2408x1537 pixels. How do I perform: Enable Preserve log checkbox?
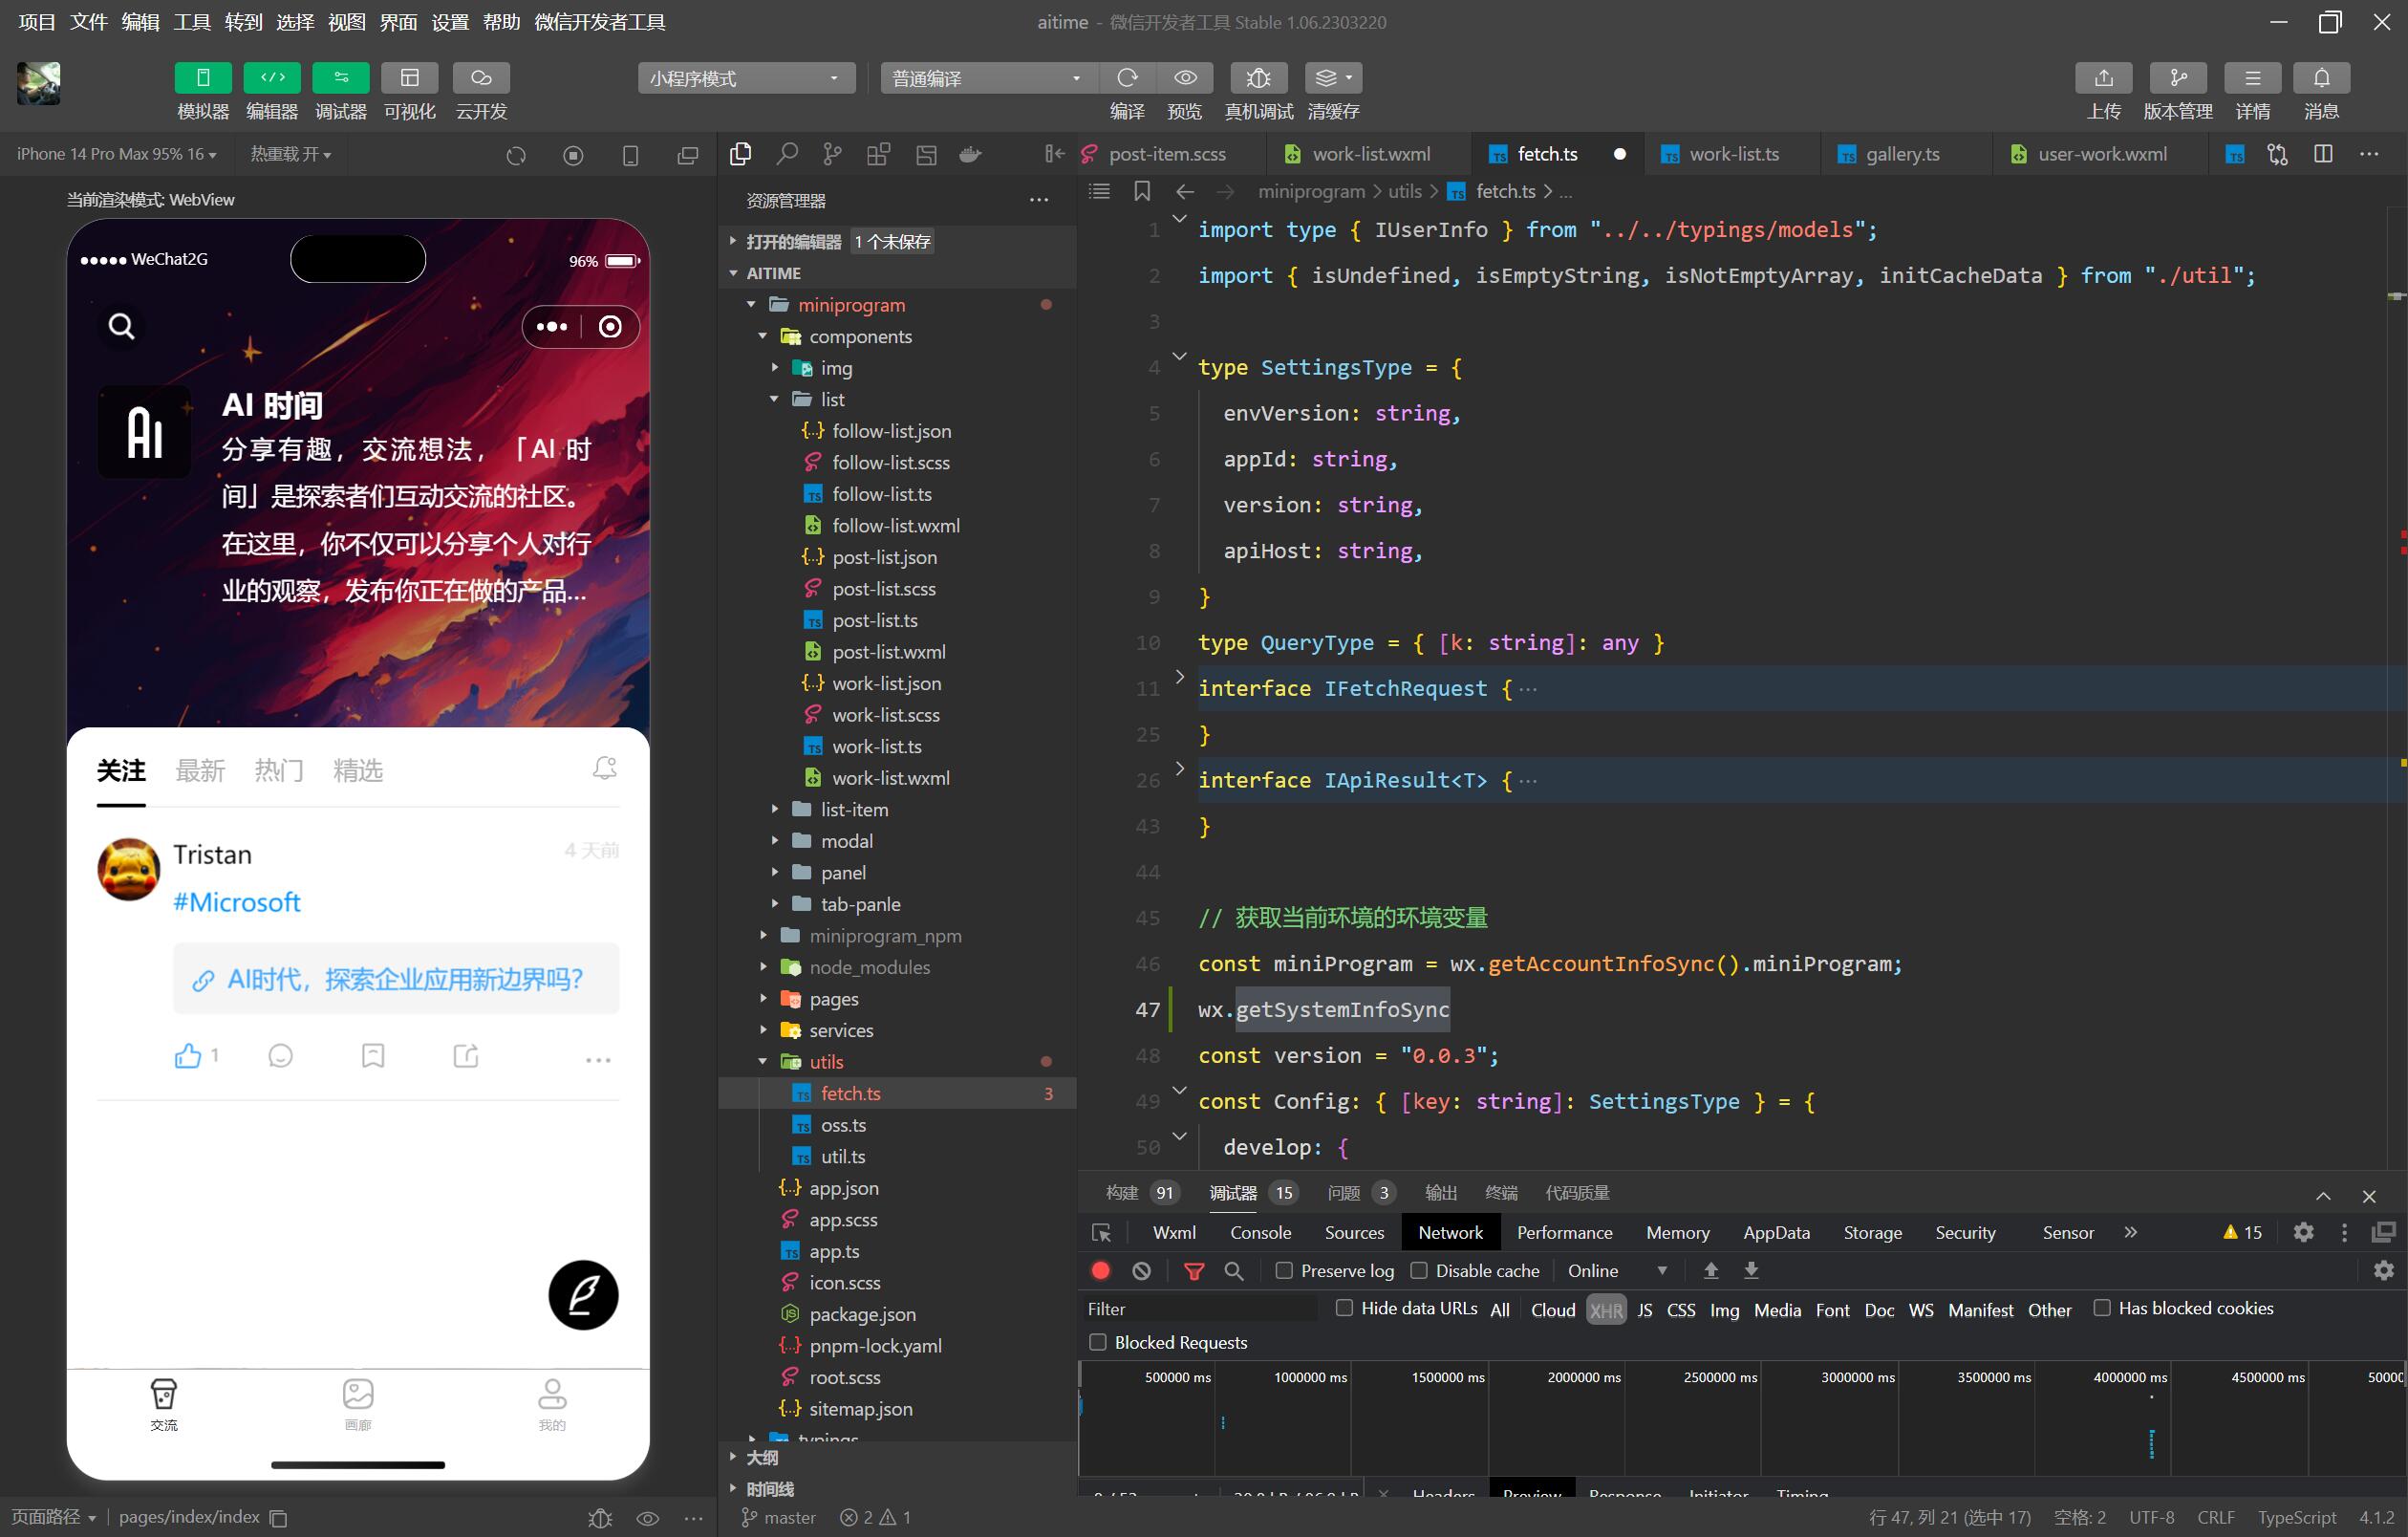click(x=1284, y=1270)
